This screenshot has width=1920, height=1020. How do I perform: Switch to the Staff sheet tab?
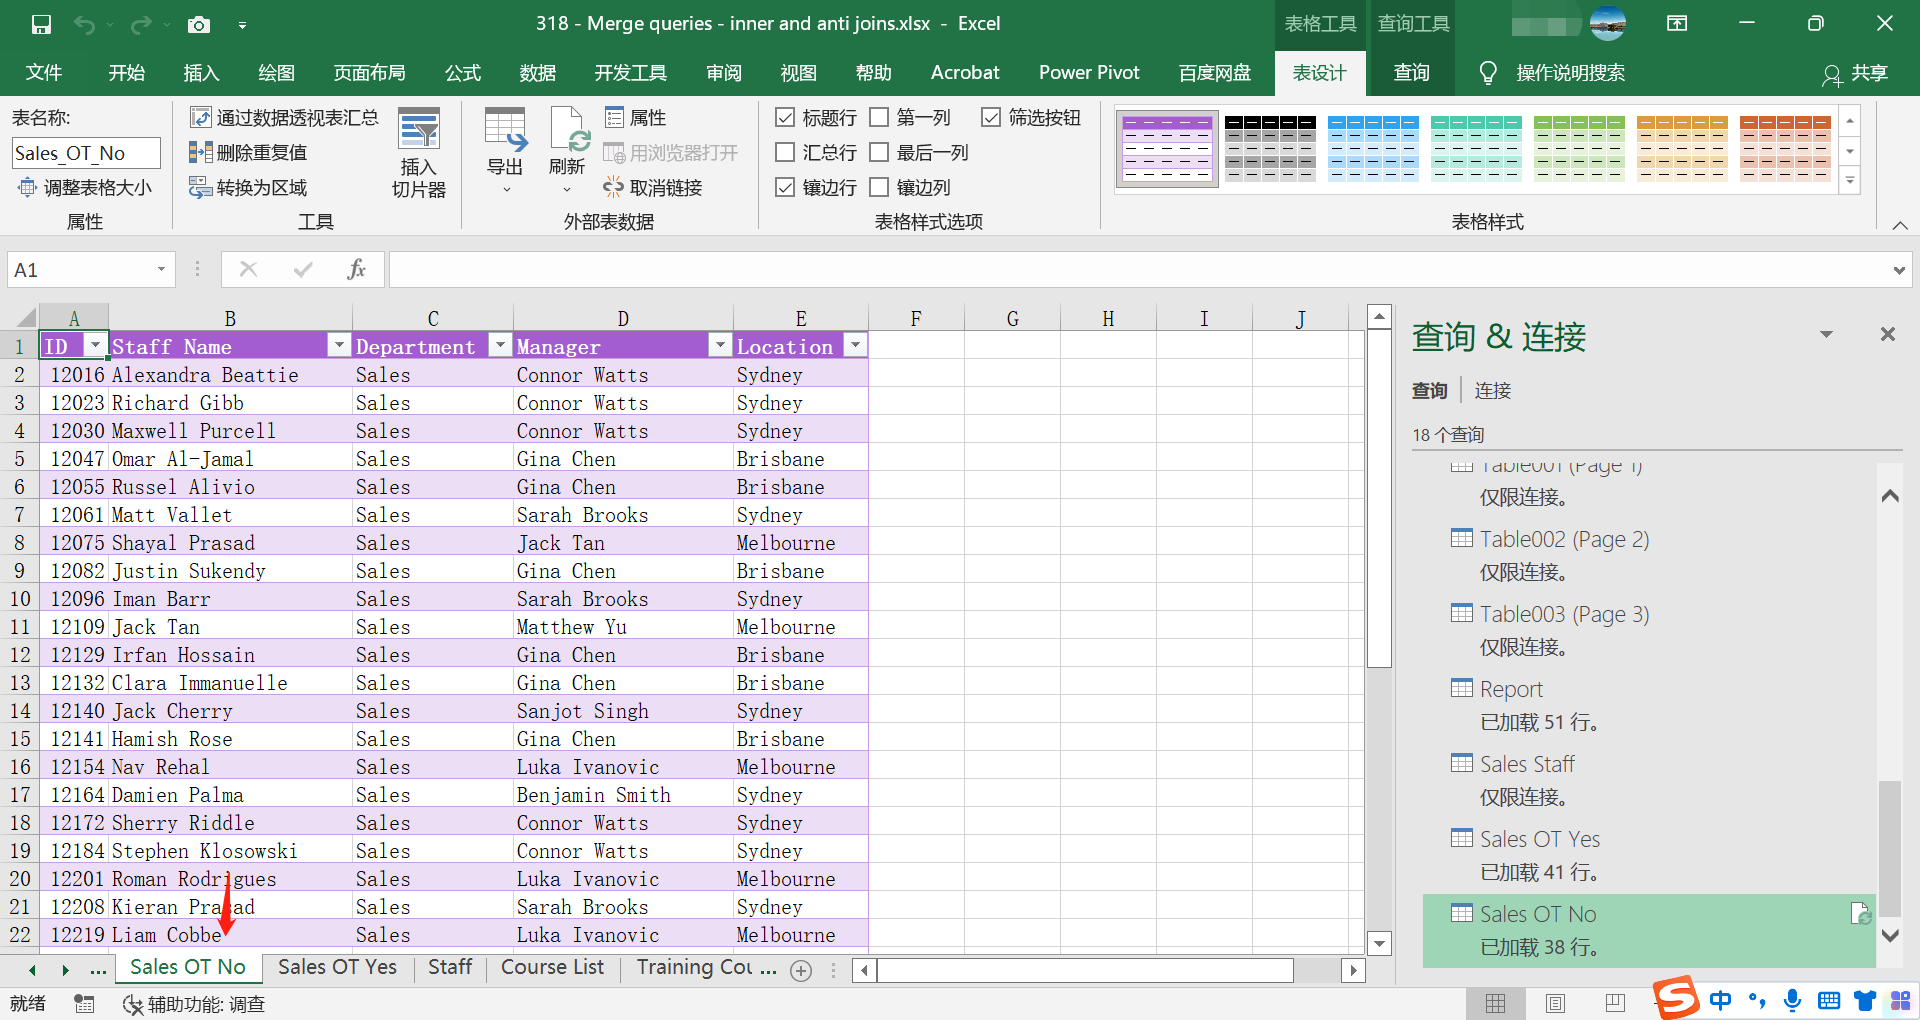[x=449, y=967]
